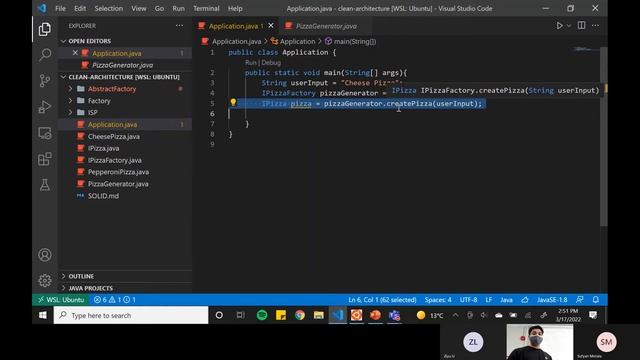Open the Accounts menu icon

coord(44,255)
